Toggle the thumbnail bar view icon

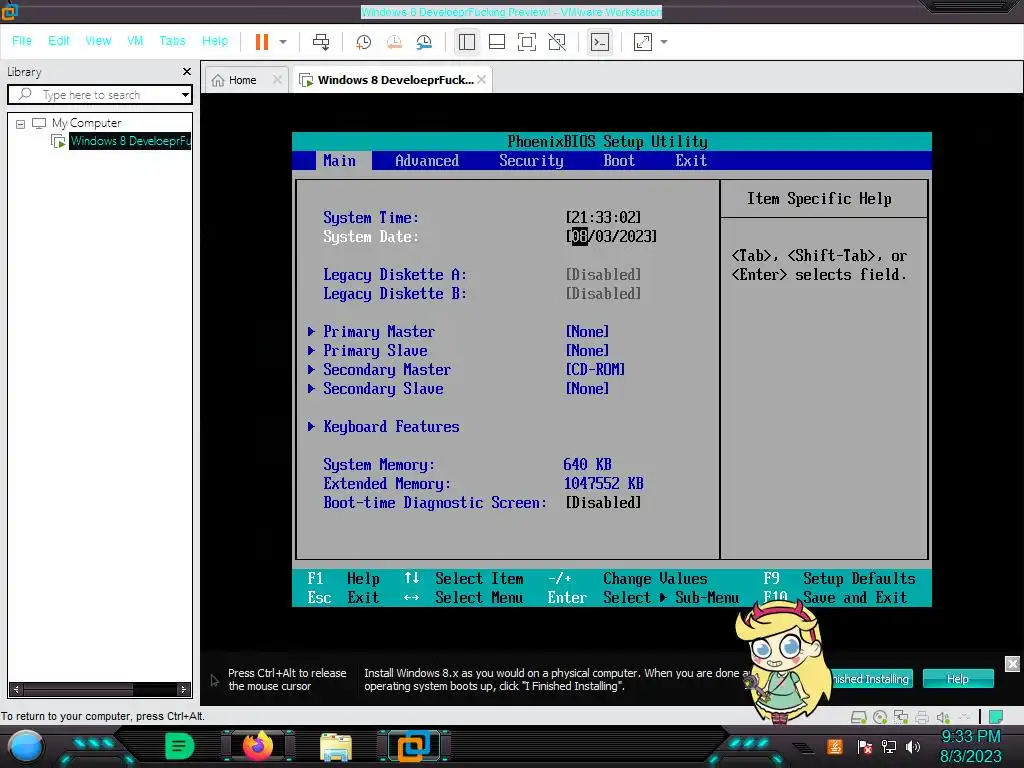[x=497, y=42]
